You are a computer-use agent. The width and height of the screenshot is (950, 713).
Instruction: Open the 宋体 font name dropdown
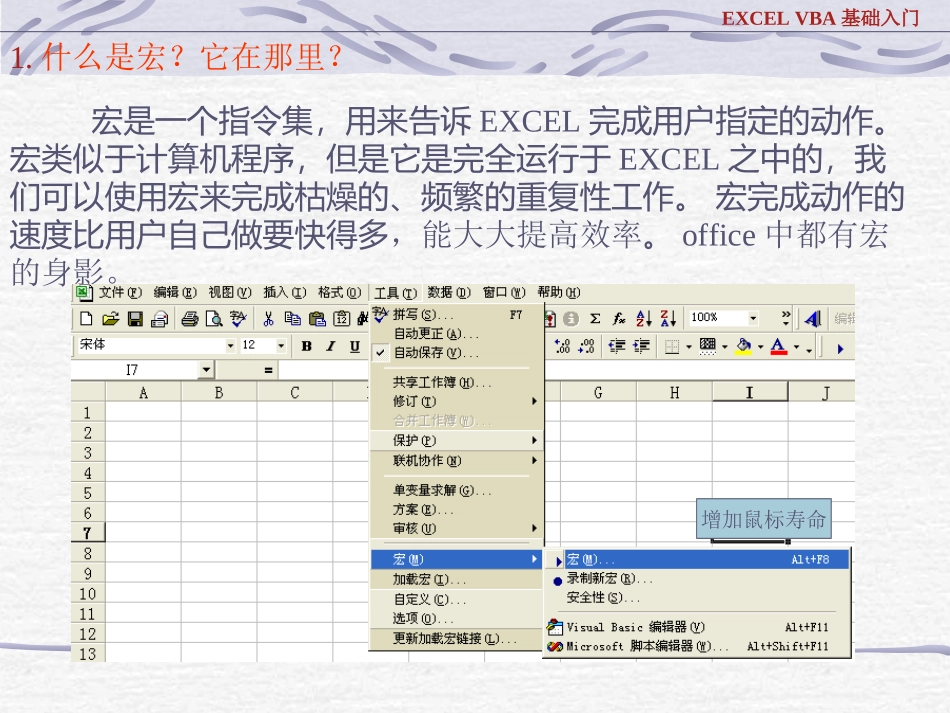pyautogui.click(x=230, y=346)
